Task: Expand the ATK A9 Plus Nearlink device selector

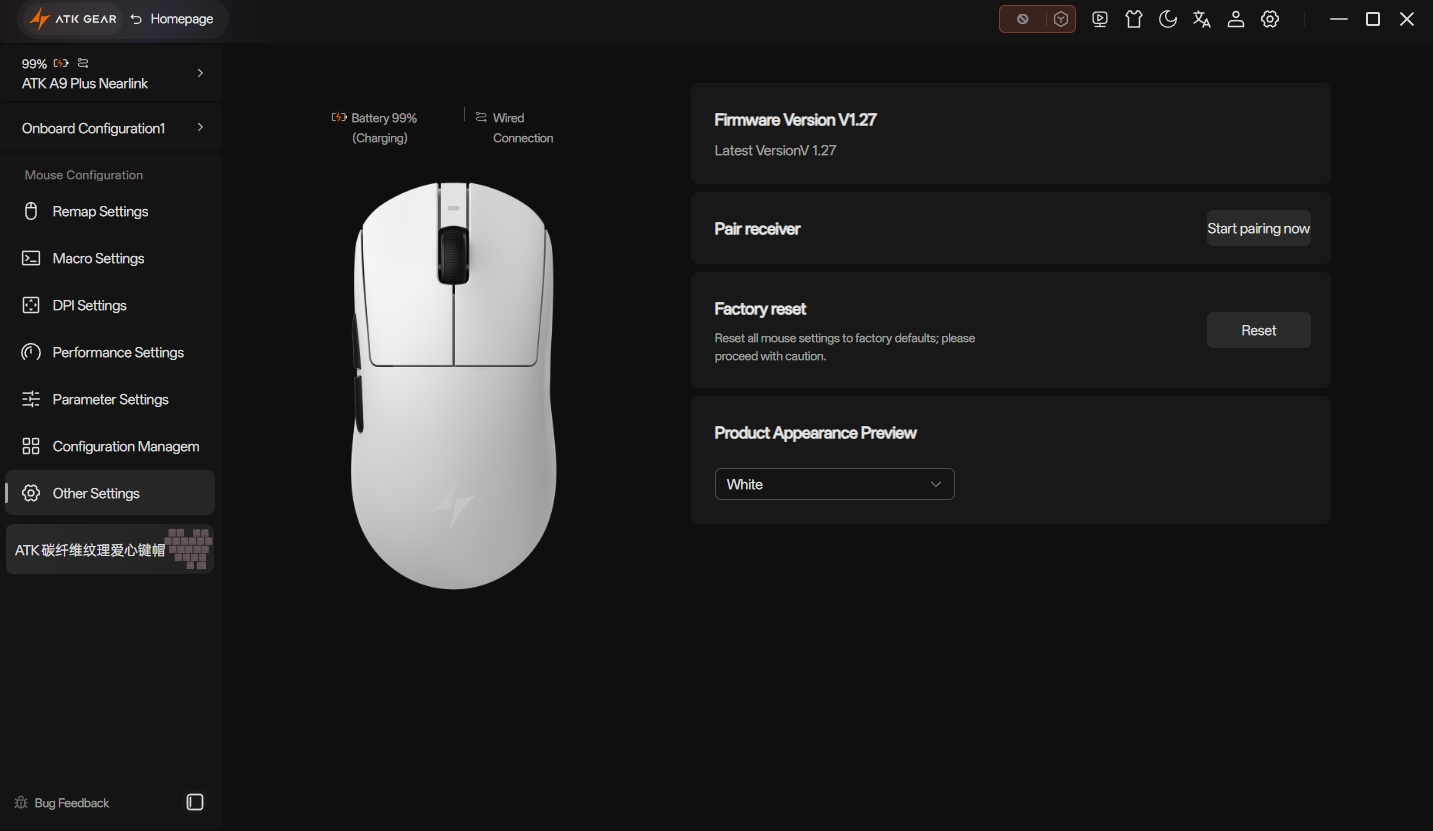Action: [x=111, y=73]
